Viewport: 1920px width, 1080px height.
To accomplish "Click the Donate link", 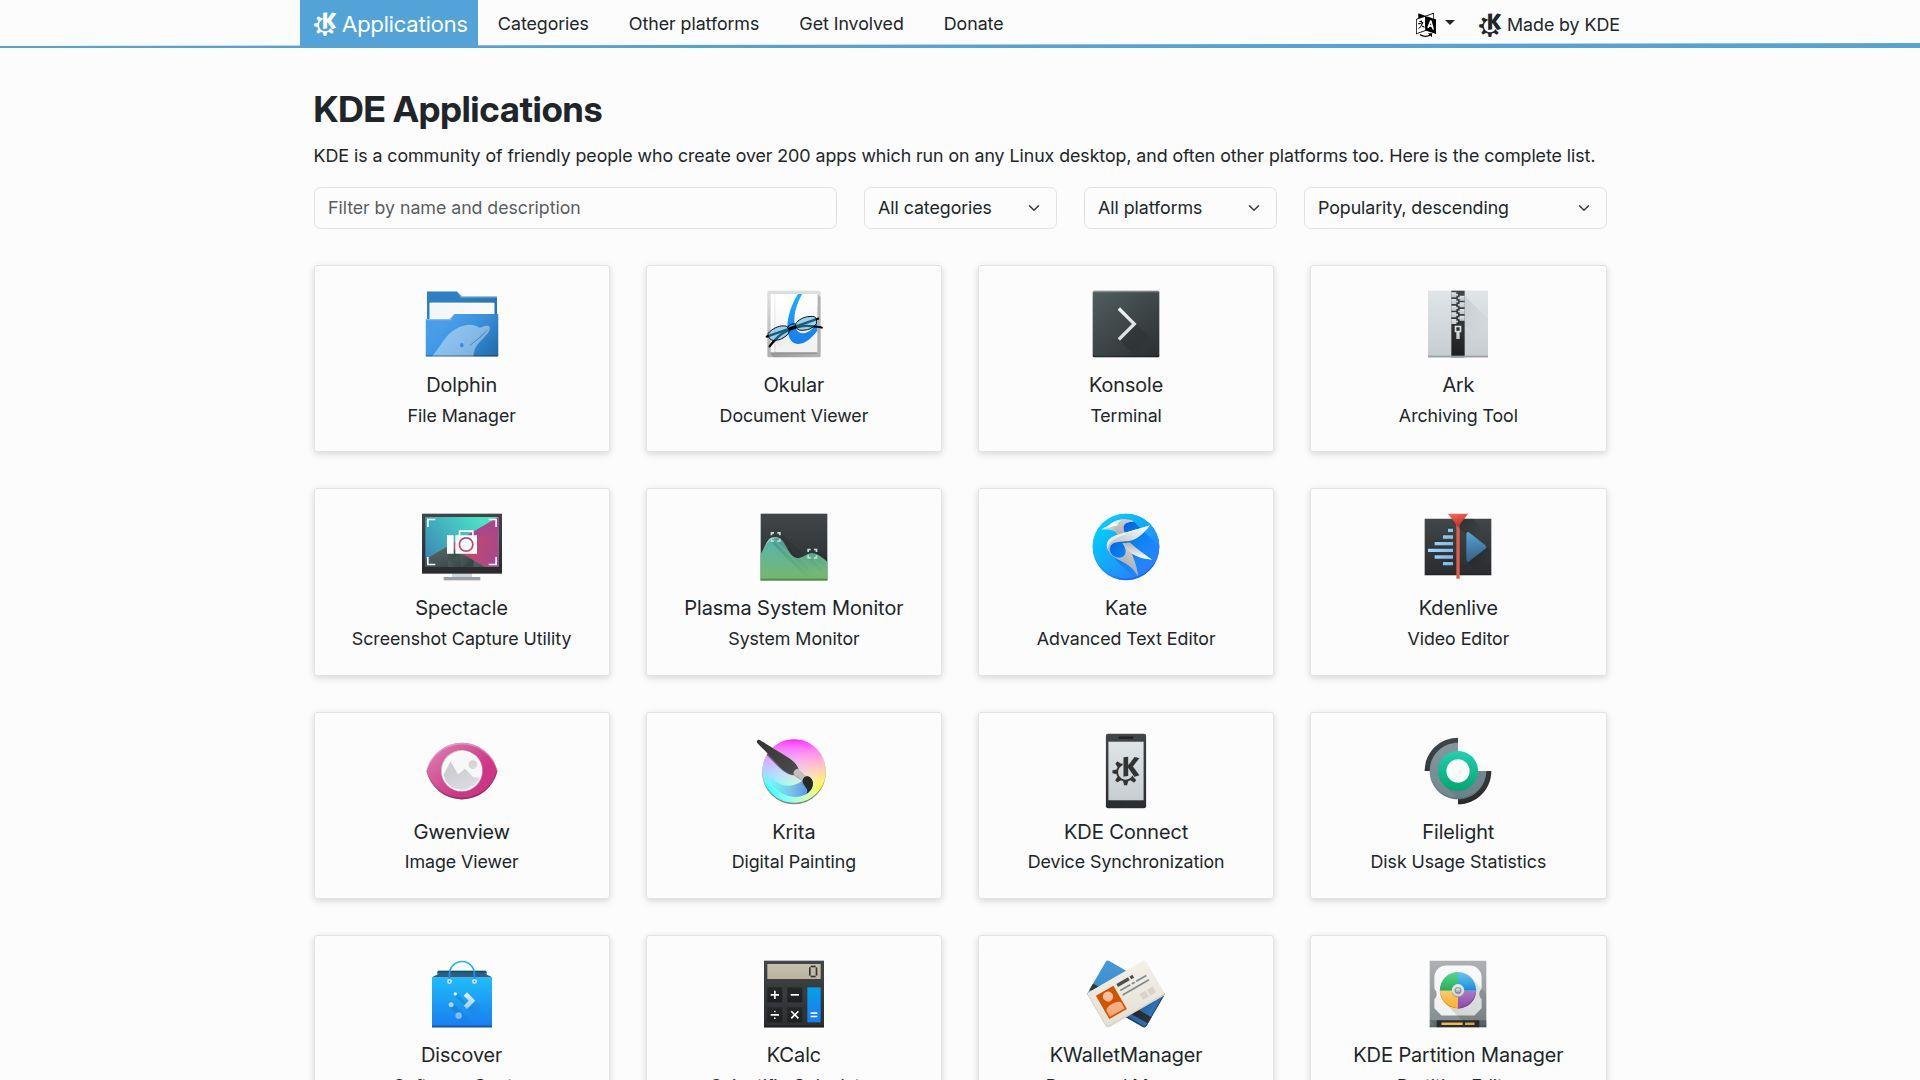I will (x=973, y=24).
